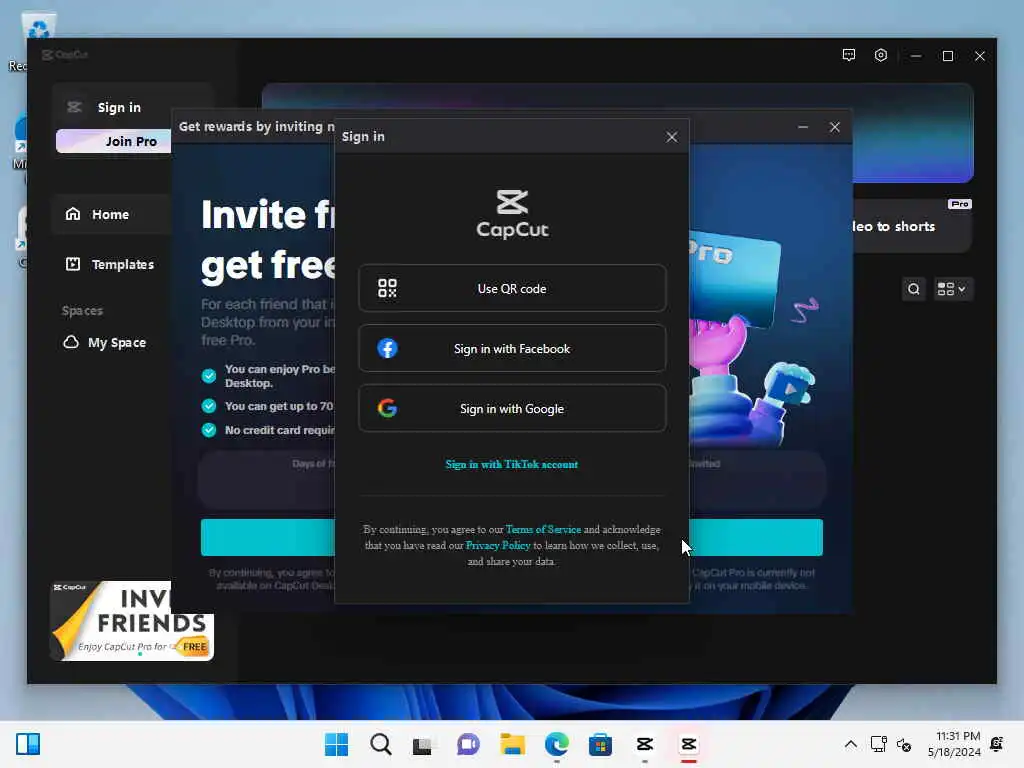This screenshot has width=1024, height=768.
Task: Open File Explorer from taskbar
Action: [513, 744]
